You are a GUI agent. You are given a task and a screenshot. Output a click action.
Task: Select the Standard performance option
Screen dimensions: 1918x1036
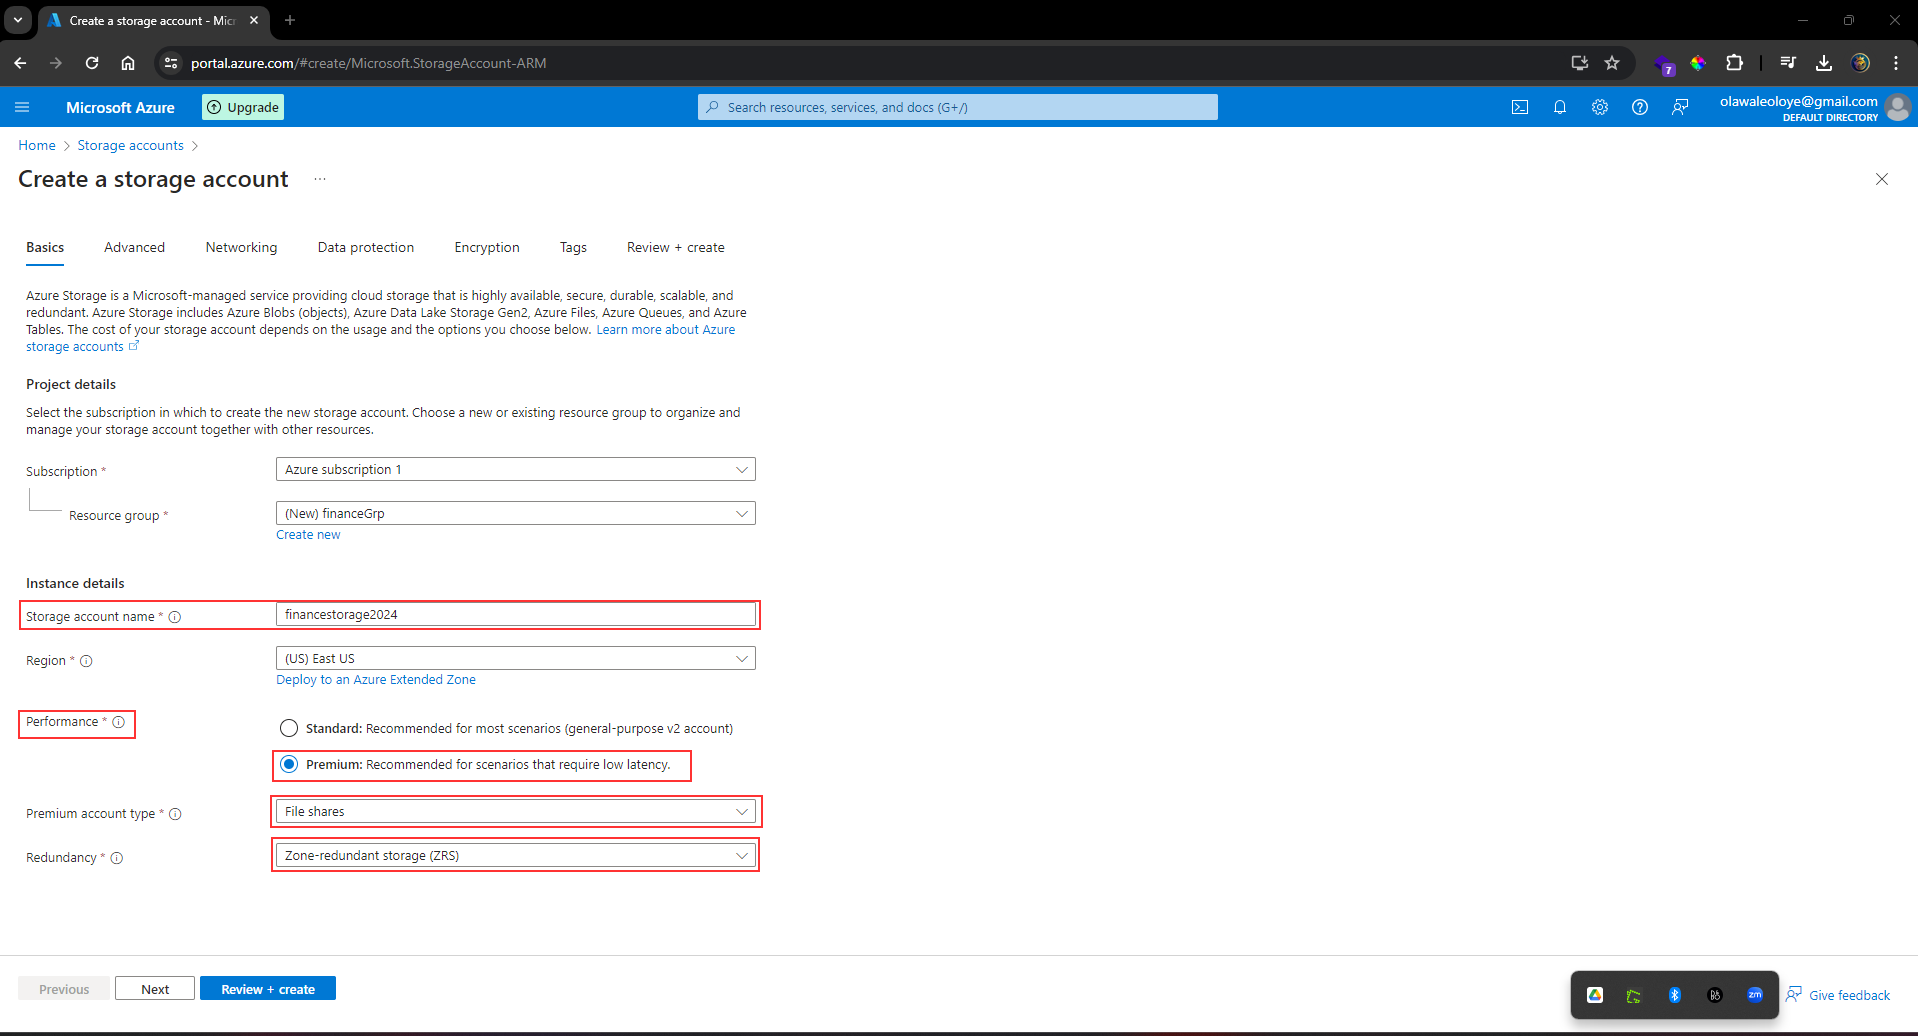pos(289,728)
